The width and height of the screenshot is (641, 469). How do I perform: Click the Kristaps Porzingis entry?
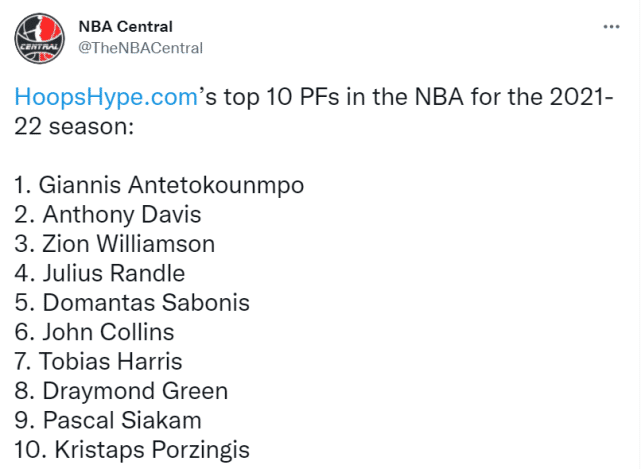coord(132,450)
